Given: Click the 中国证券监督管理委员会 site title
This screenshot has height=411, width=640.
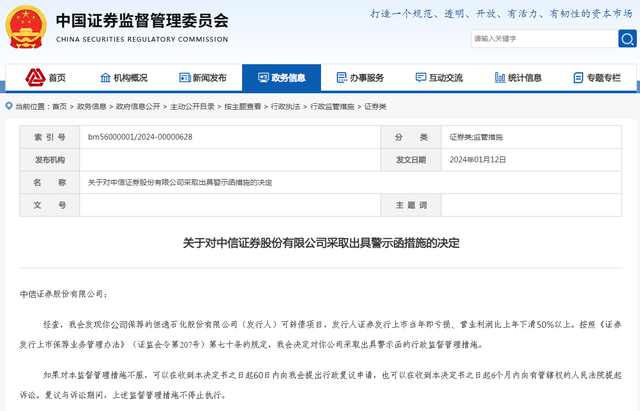Looking at the screenshot, I should click(142, 21).
